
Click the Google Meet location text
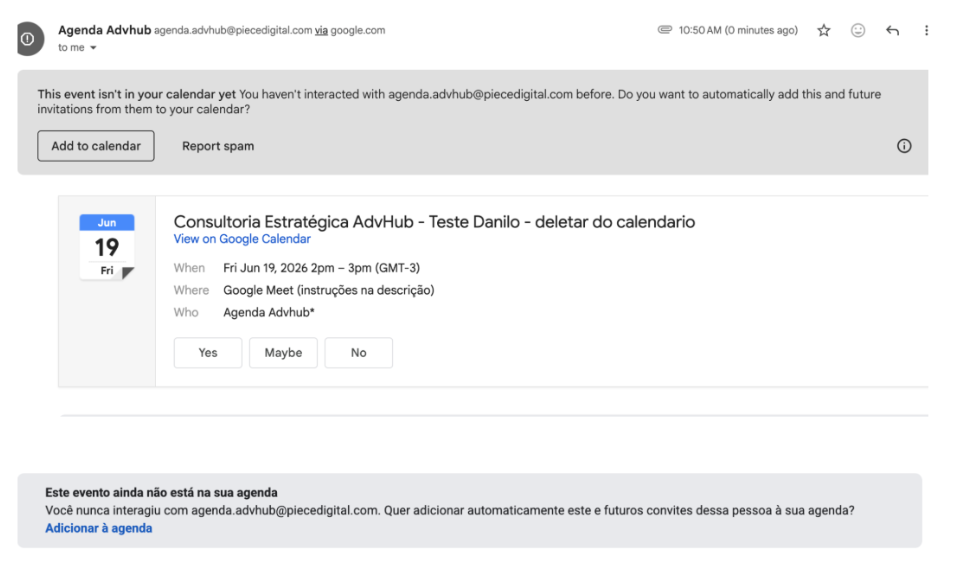[x=329, y=290]
